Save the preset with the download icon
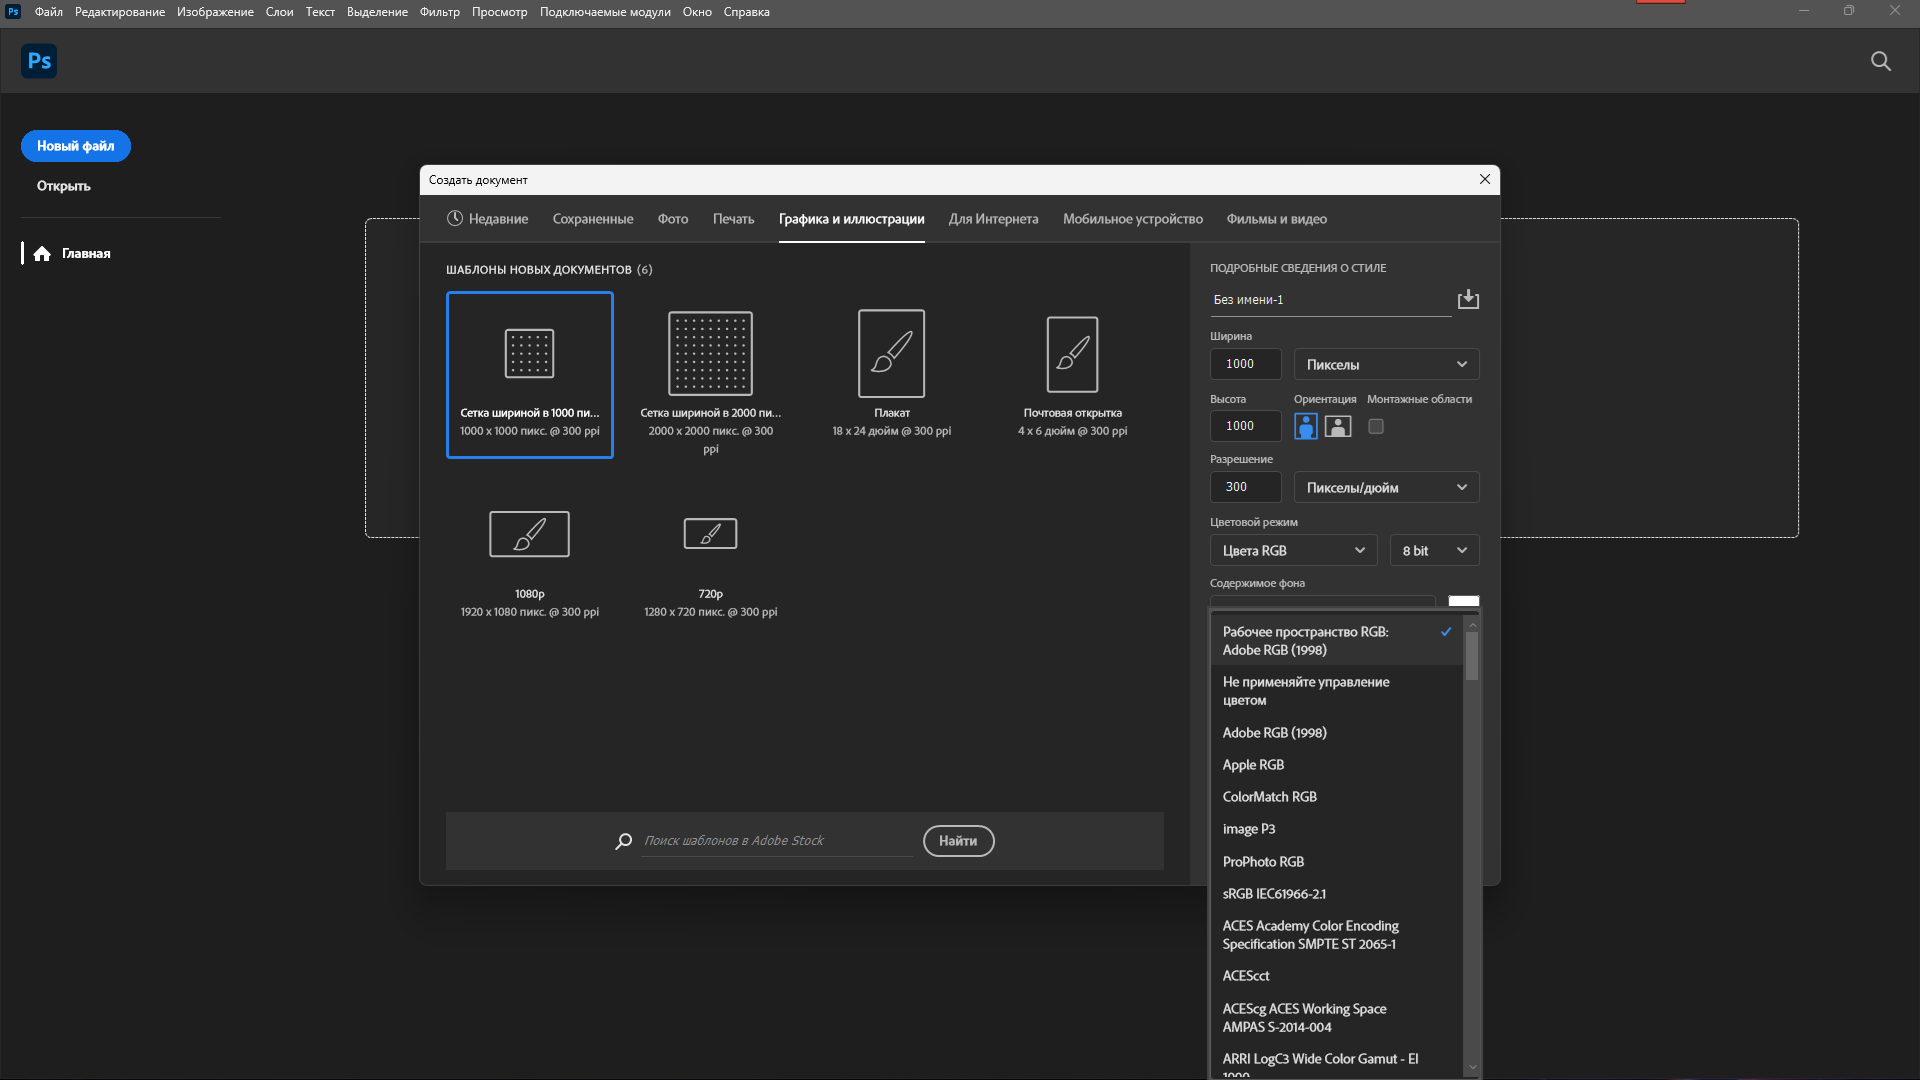Screen dimensions: 1920x1080 [x=1468, y=299]
